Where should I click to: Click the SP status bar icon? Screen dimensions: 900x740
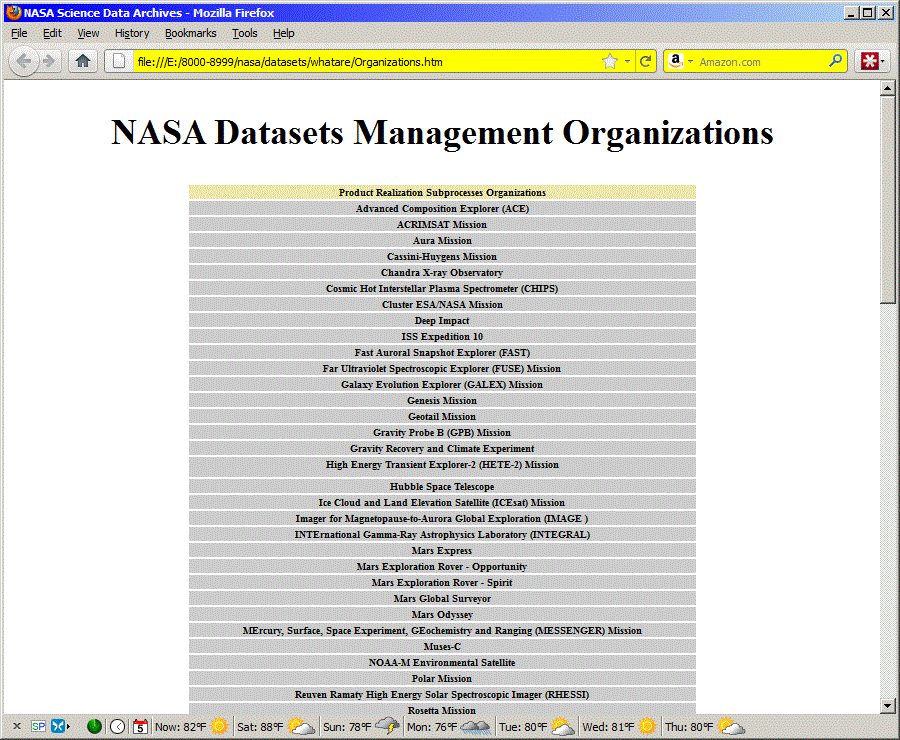tap(38, 727)
